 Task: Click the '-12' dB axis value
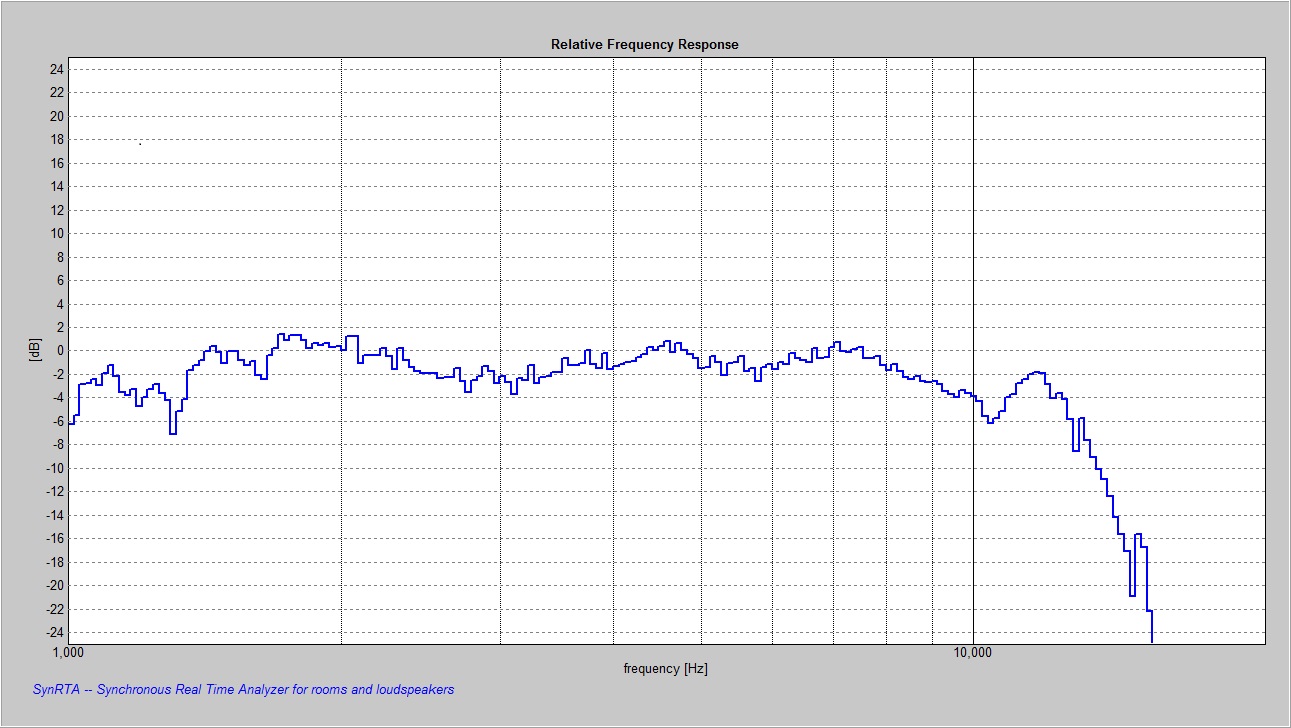click(x=55, y=492)
